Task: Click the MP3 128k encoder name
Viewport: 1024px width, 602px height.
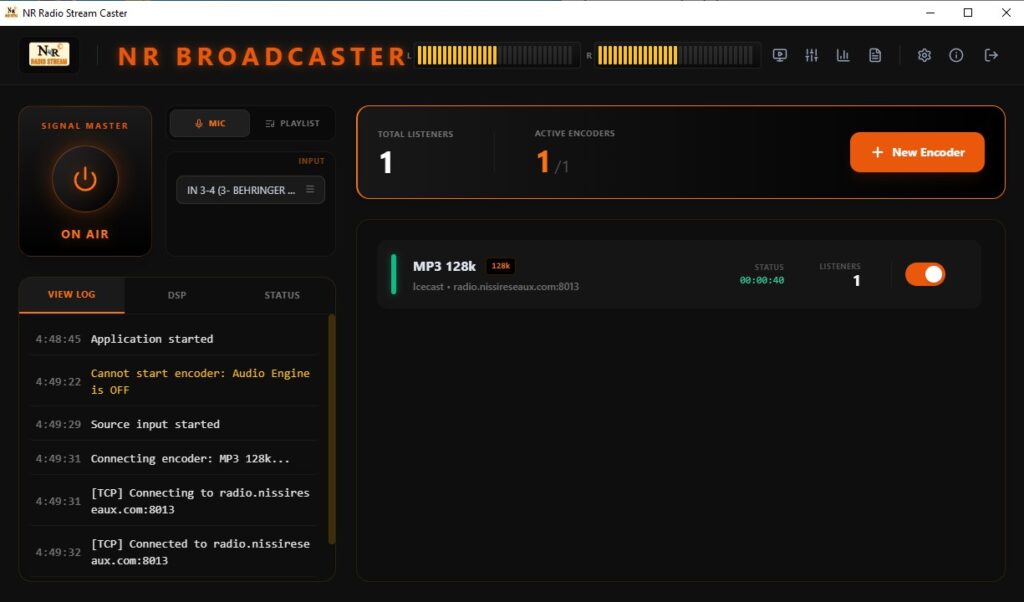Action: pos(444,266)
